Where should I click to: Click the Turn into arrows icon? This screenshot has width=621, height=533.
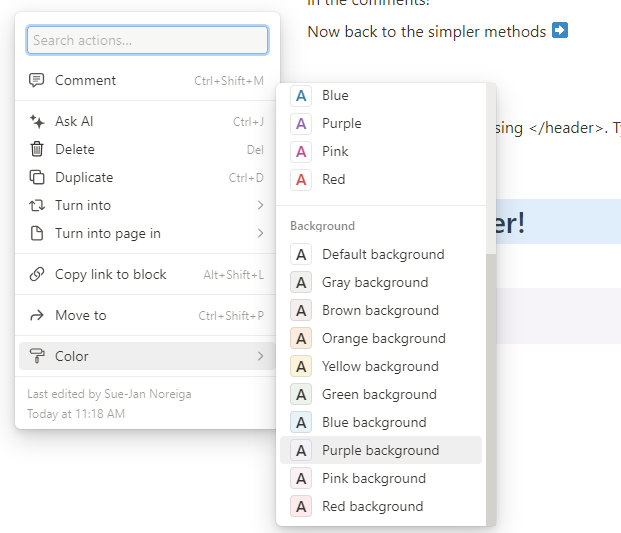[37, 206]
